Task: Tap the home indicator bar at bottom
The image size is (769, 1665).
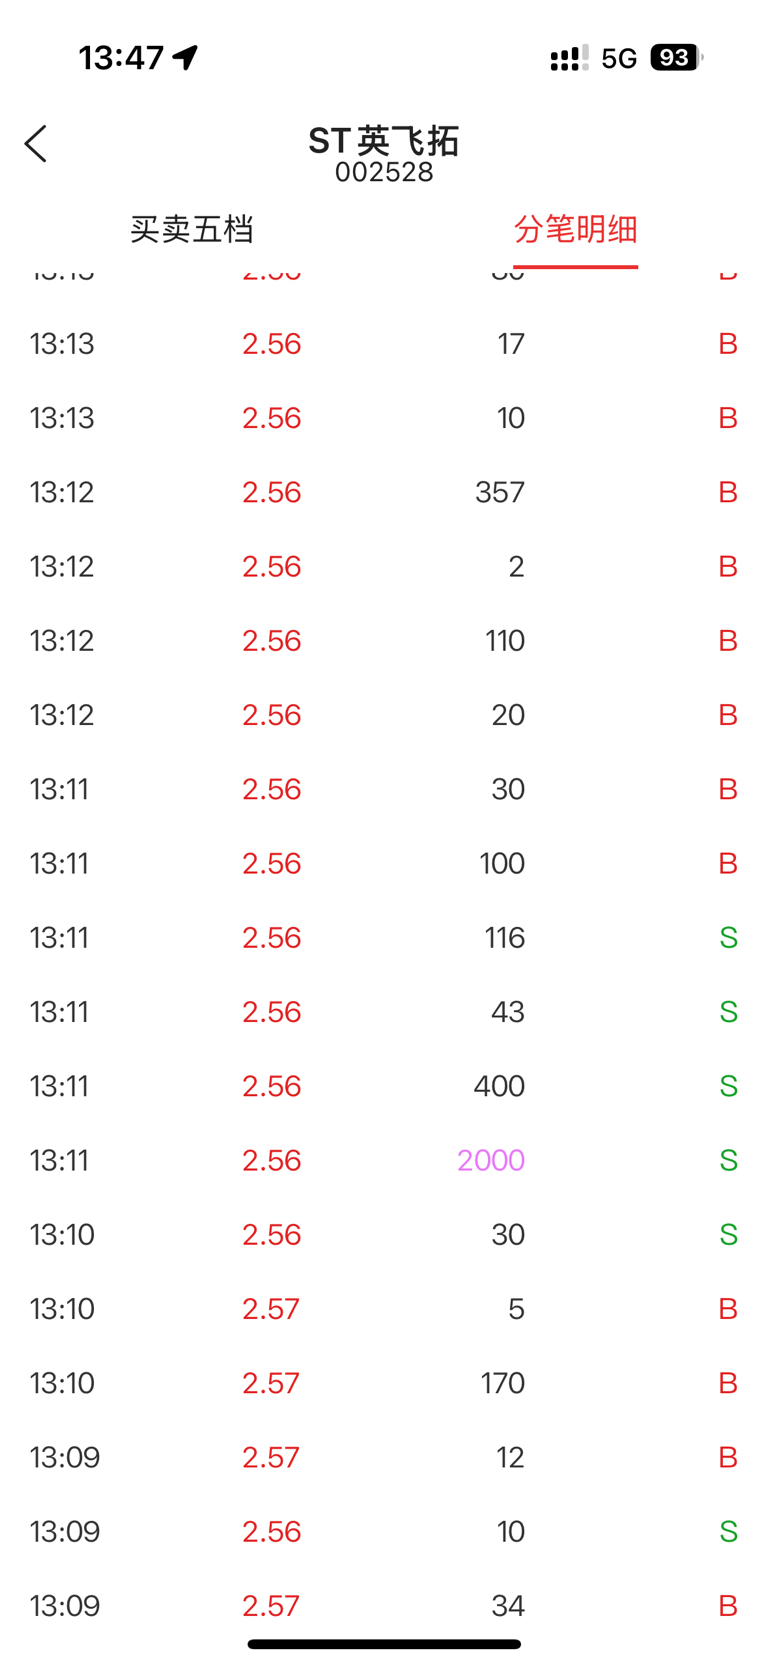Action: click(384, 1644)
